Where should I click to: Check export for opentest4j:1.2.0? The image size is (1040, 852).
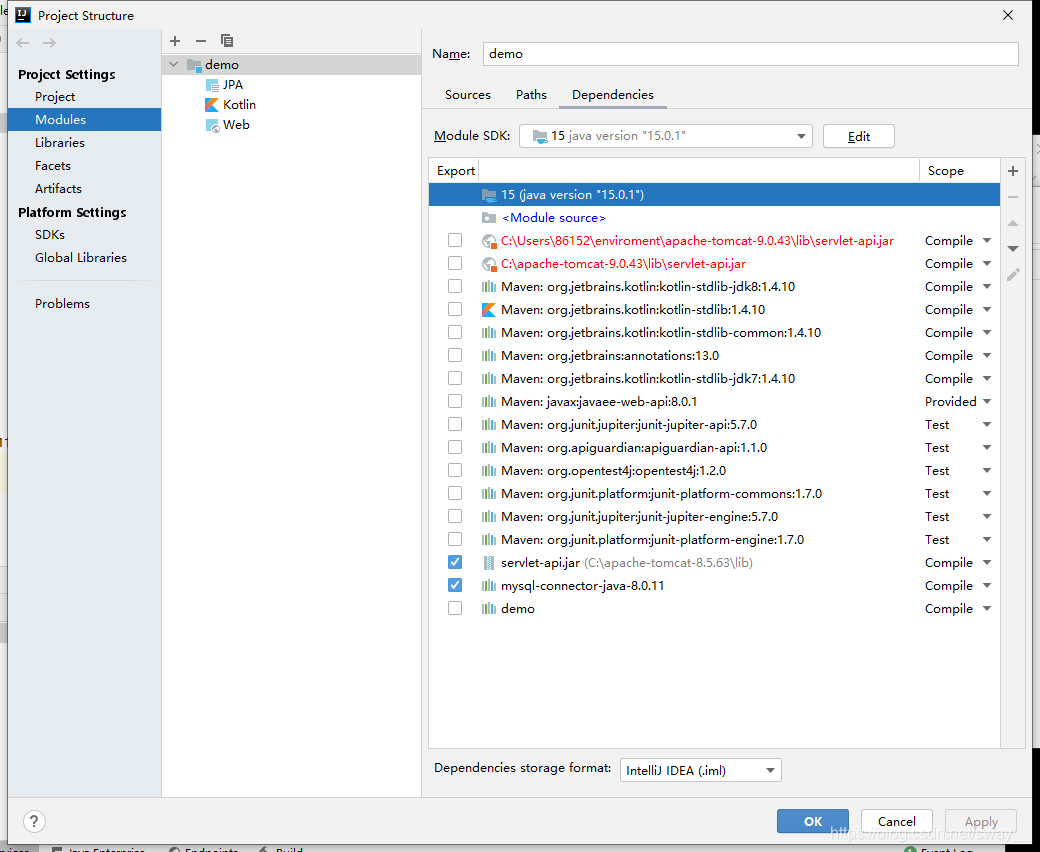455,470
